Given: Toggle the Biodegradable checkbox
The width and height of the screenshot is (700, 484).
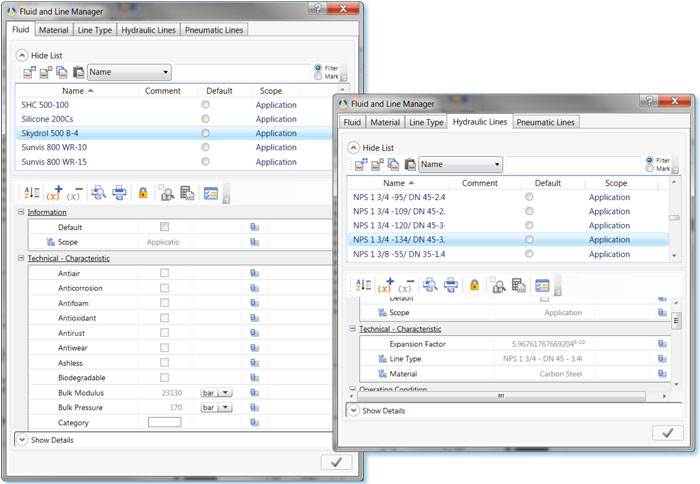Looking at the screenshot, I should click(x=164, y=378).
